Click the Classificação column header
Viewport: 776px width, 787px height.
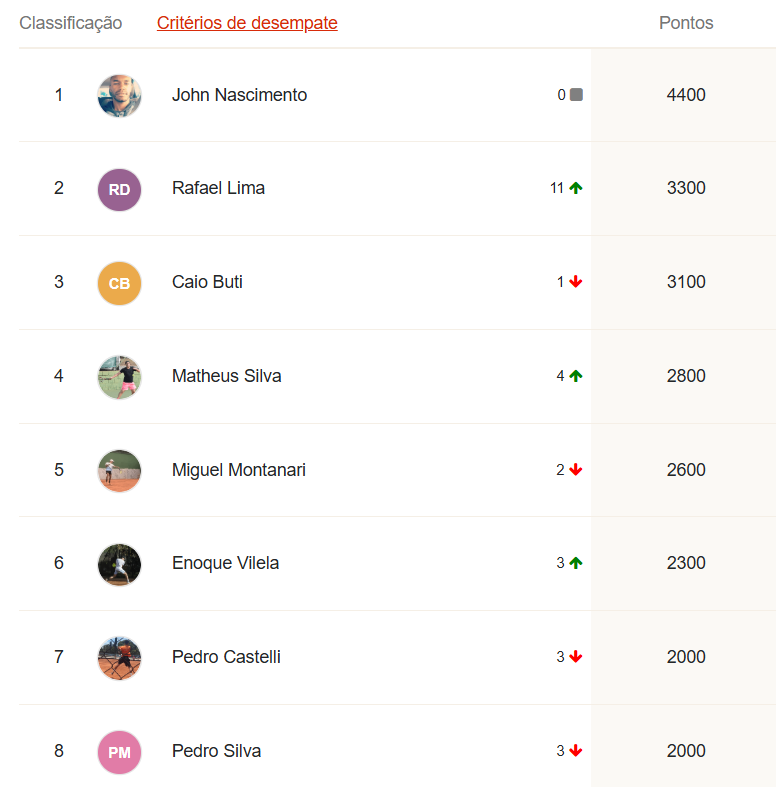point(70,23)
